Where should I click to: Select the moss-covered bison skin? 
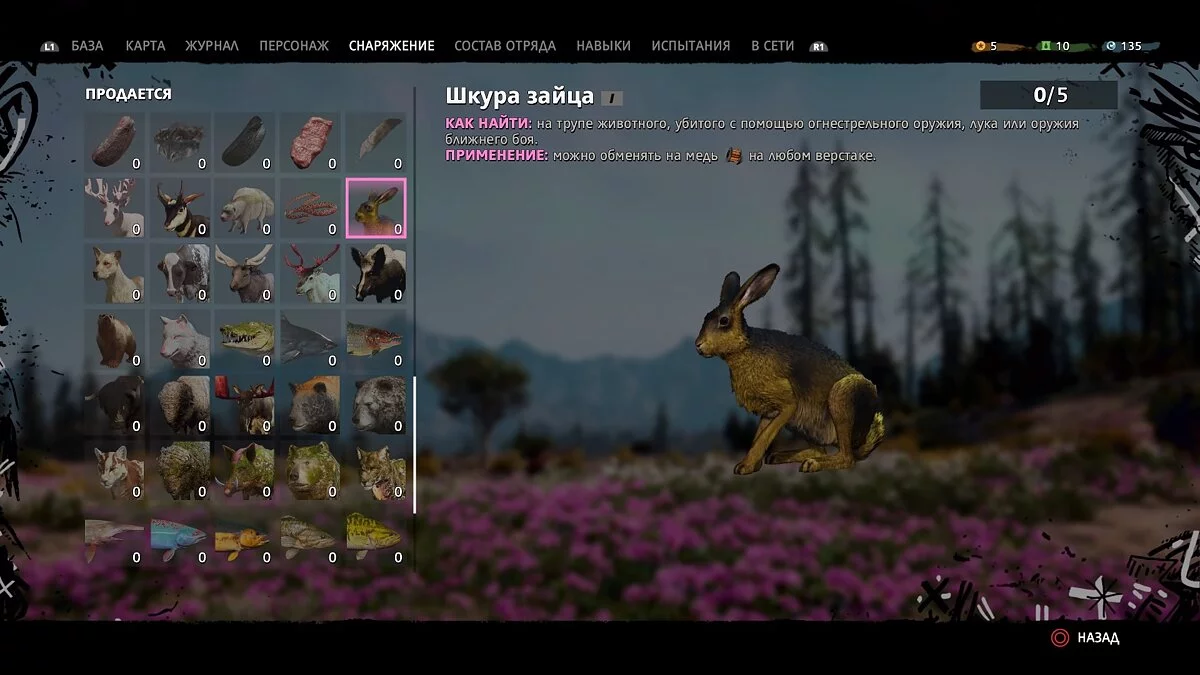180,471
